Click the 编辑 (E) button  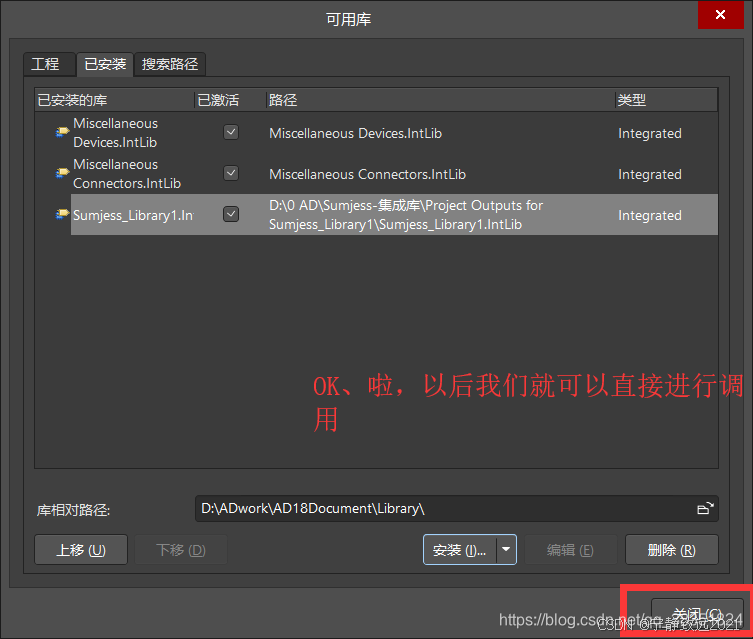(x=570, y=550)
